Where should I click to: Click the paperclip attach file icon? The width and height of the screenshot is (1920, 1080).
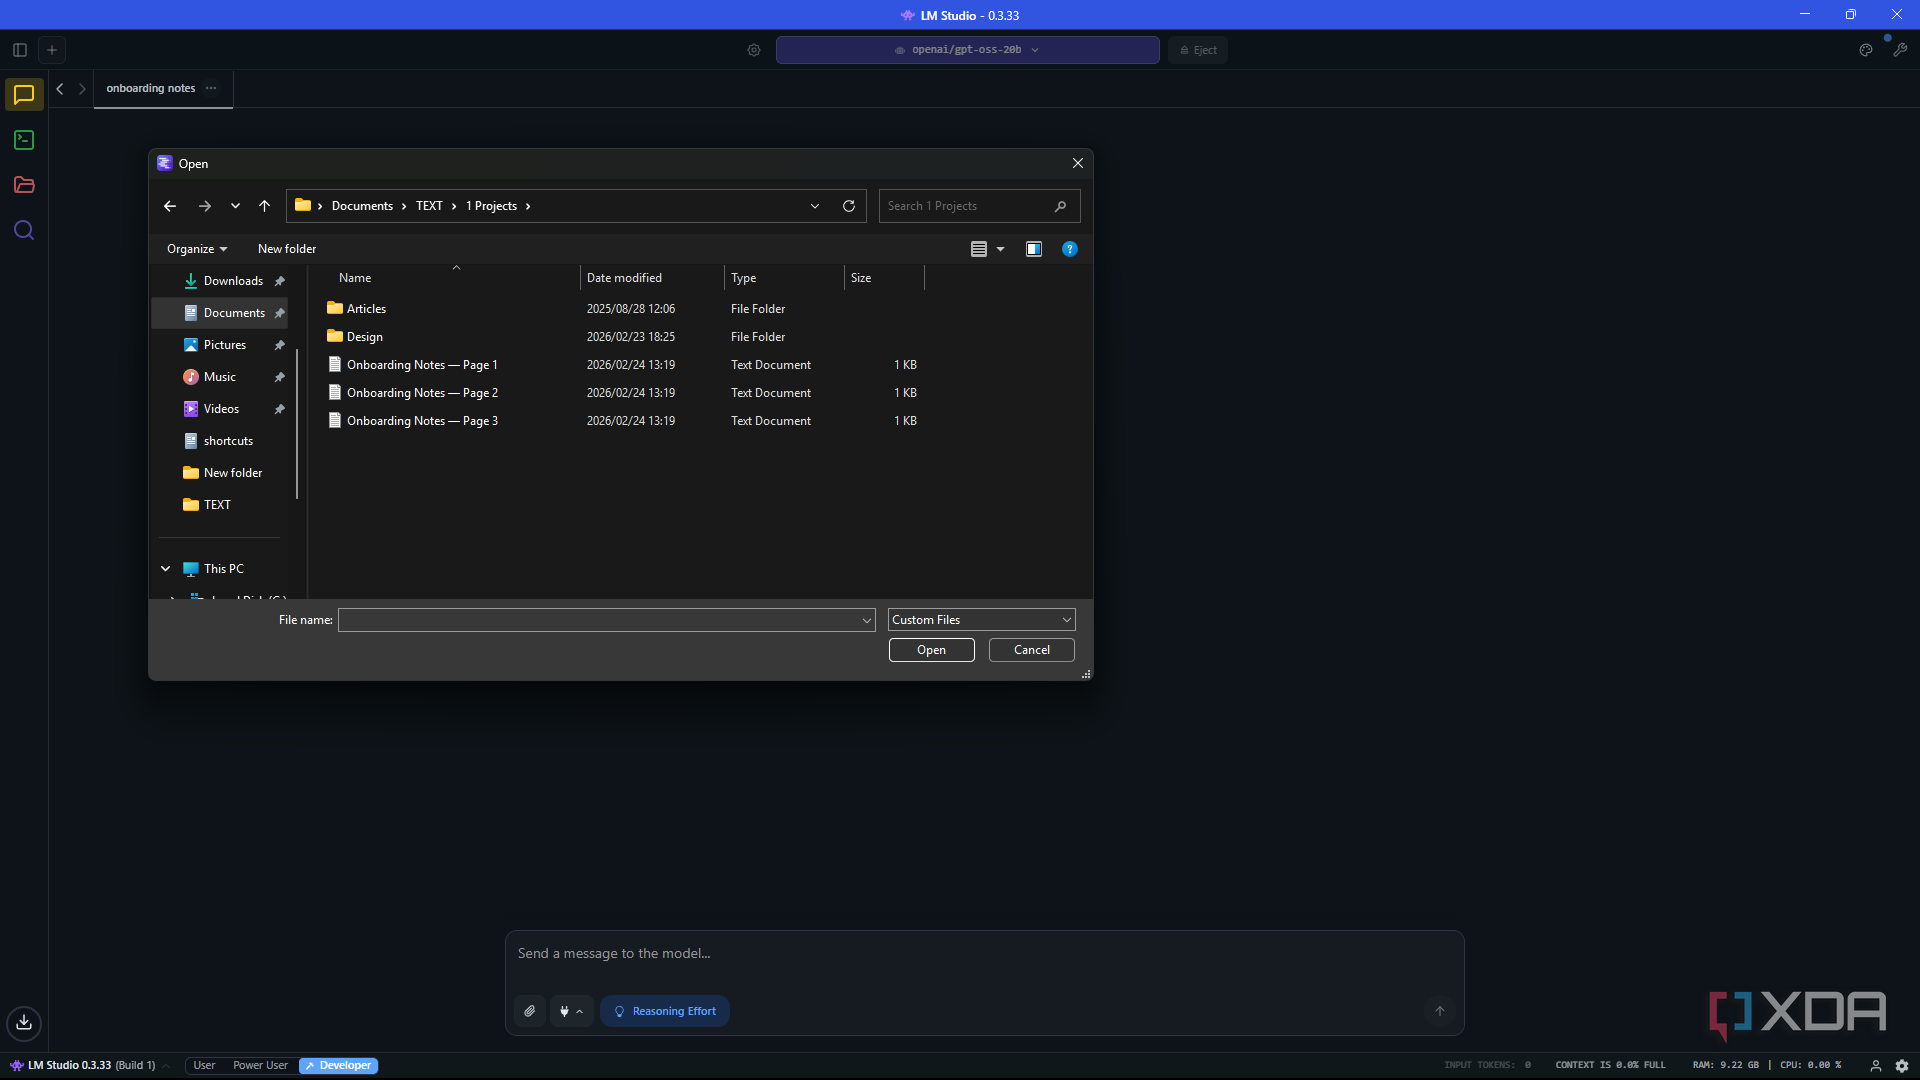(x=530, y=1011)
